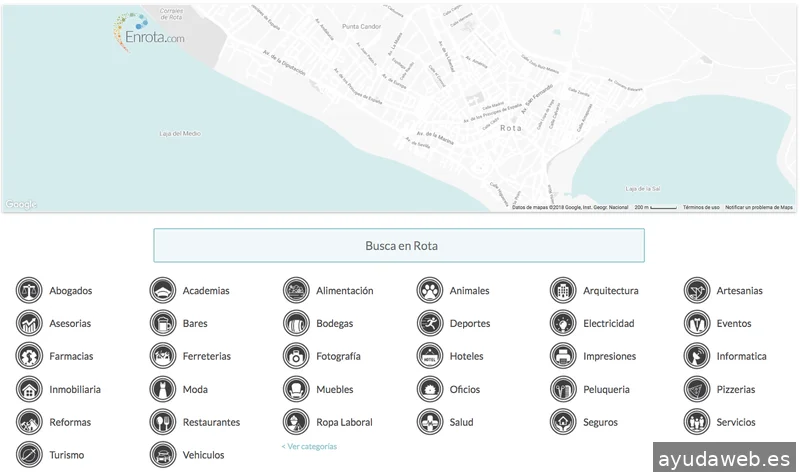Select the Vehículos category link
This screenshot has width=800, height=476.
point(203,455)
